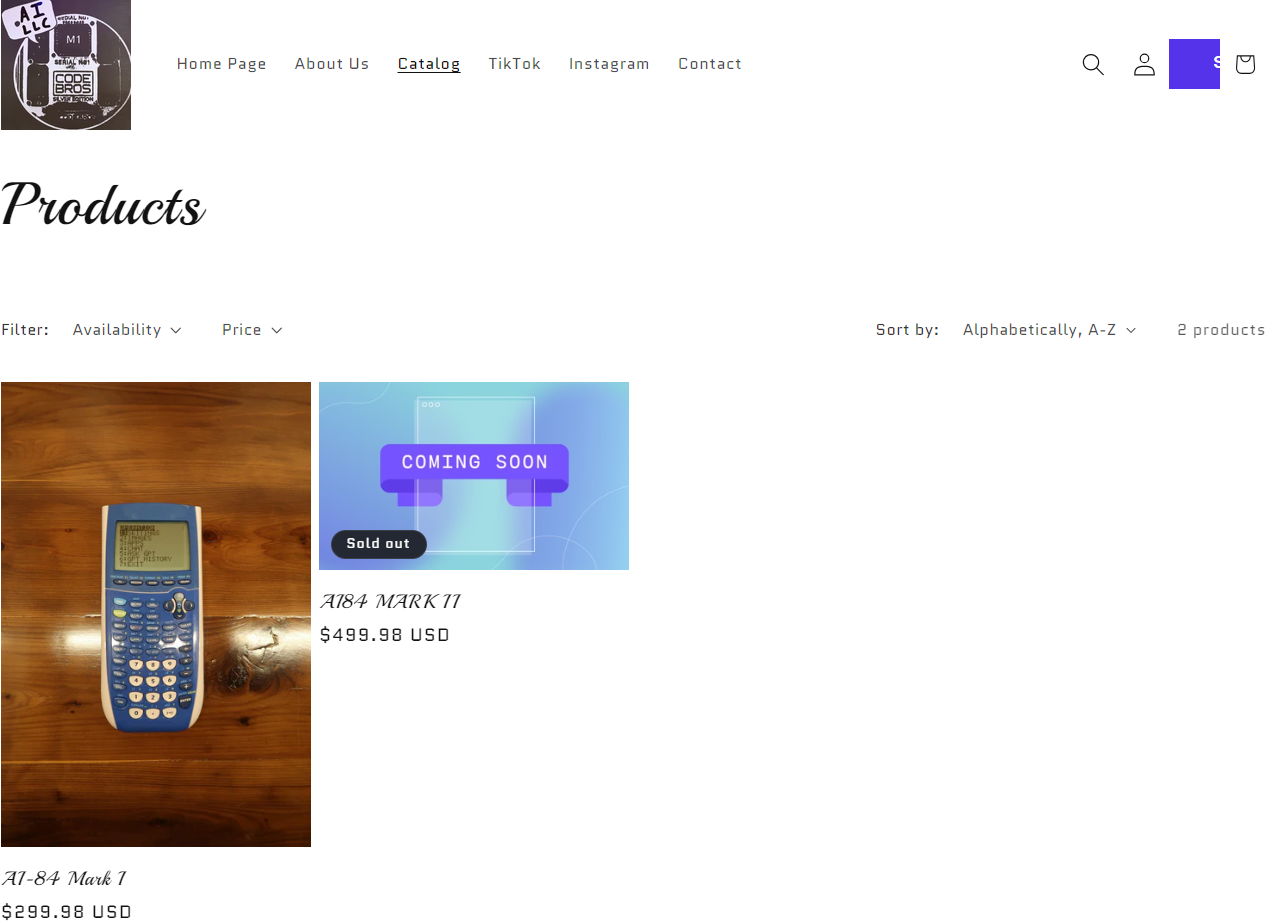Go to Home Page menu item

[x=222, y=64]
